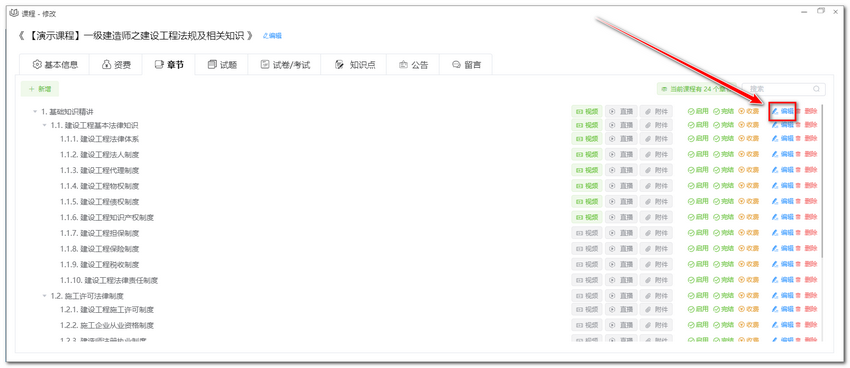Switch to 知识点 tab

[356, 64]
